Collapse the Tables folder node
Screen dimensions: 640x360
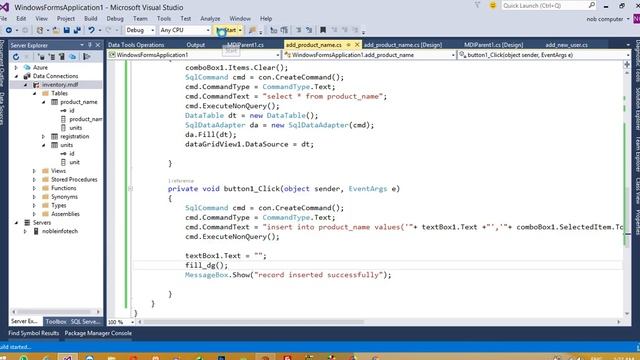pyautogui.click(x=35, y=93)
